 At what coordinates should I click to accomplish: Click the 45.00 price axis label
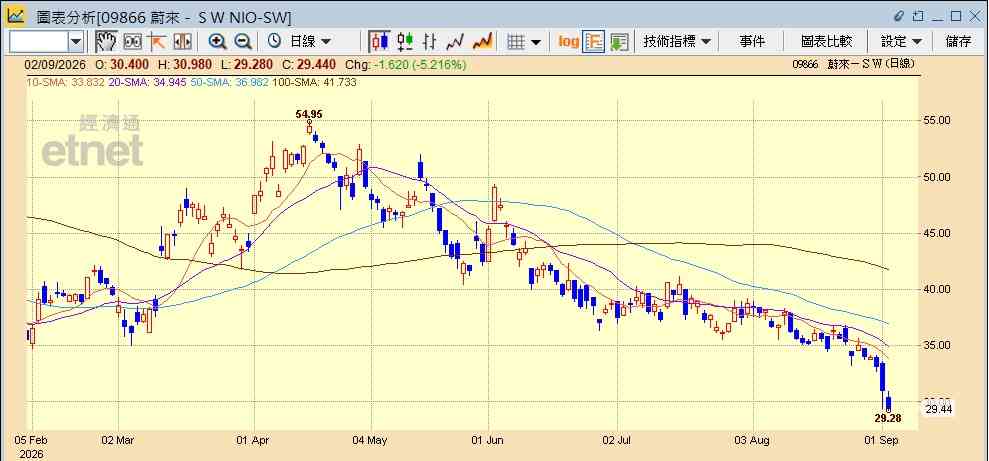click(937, 233)
